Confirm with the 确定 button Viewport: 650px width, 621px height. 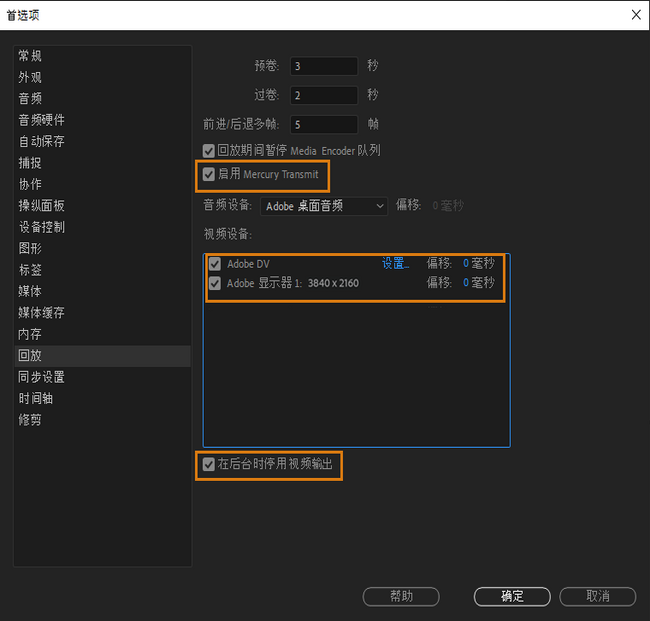tap(512, 597)
